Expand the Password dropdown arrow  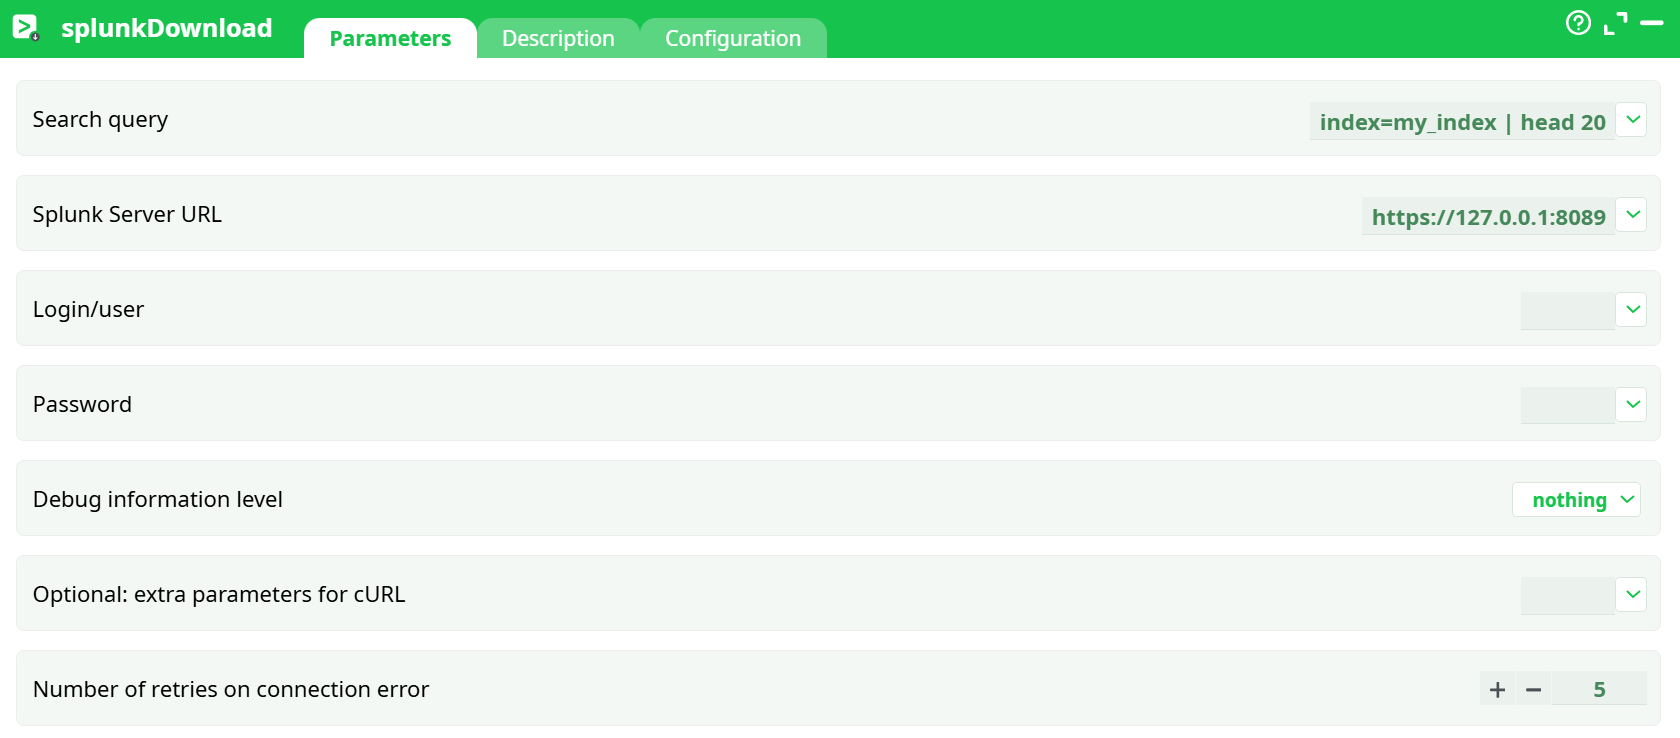[1632, 405]
